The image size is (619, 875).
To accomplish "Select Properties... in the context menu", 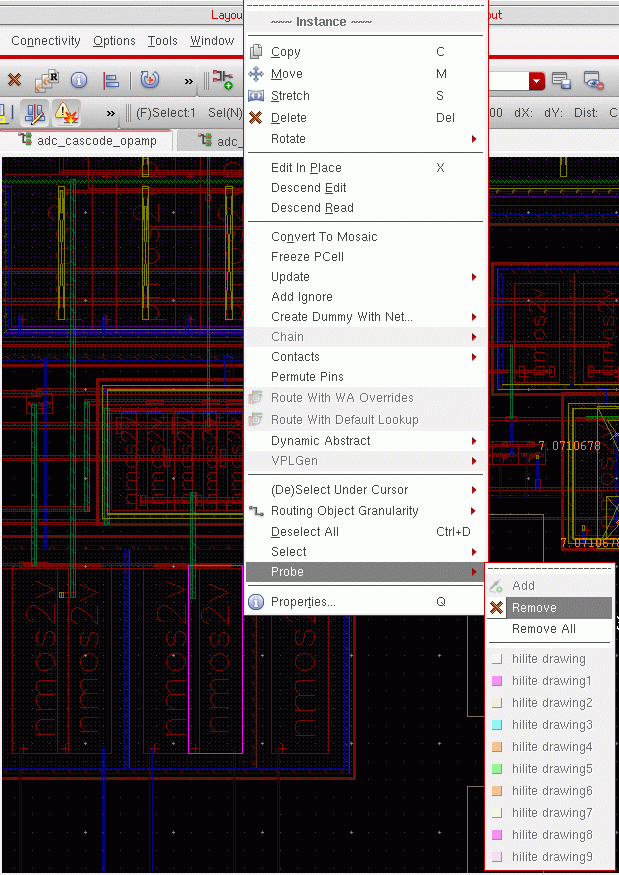I will point(303,602).
